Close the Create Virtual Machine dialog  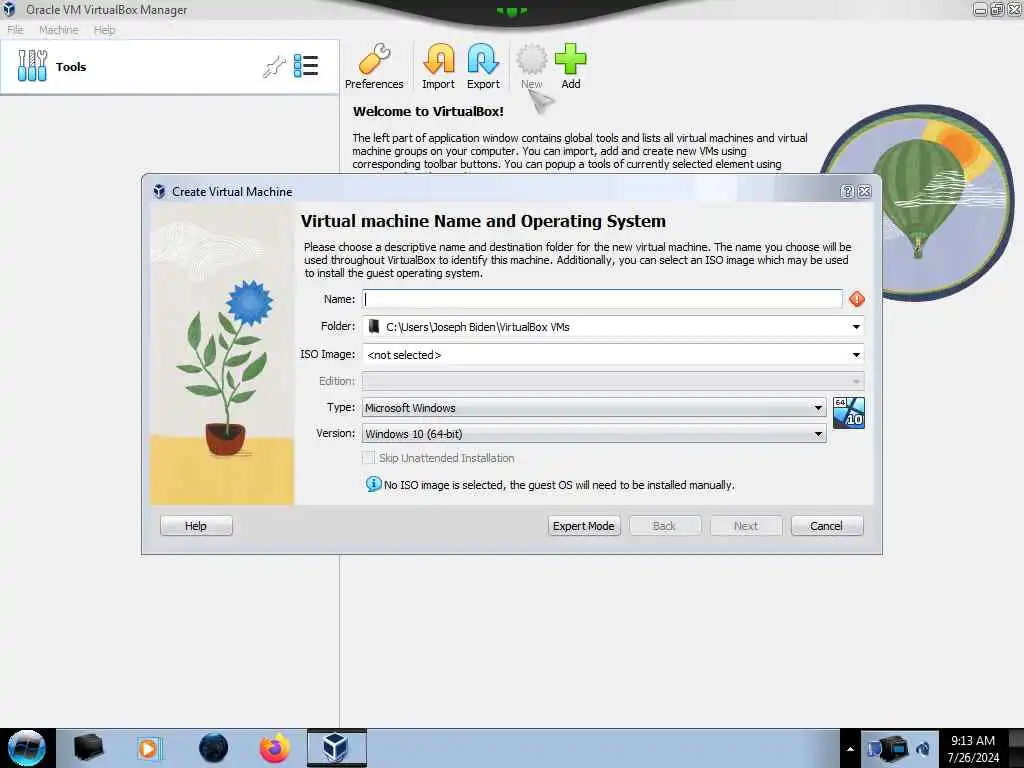865,191
